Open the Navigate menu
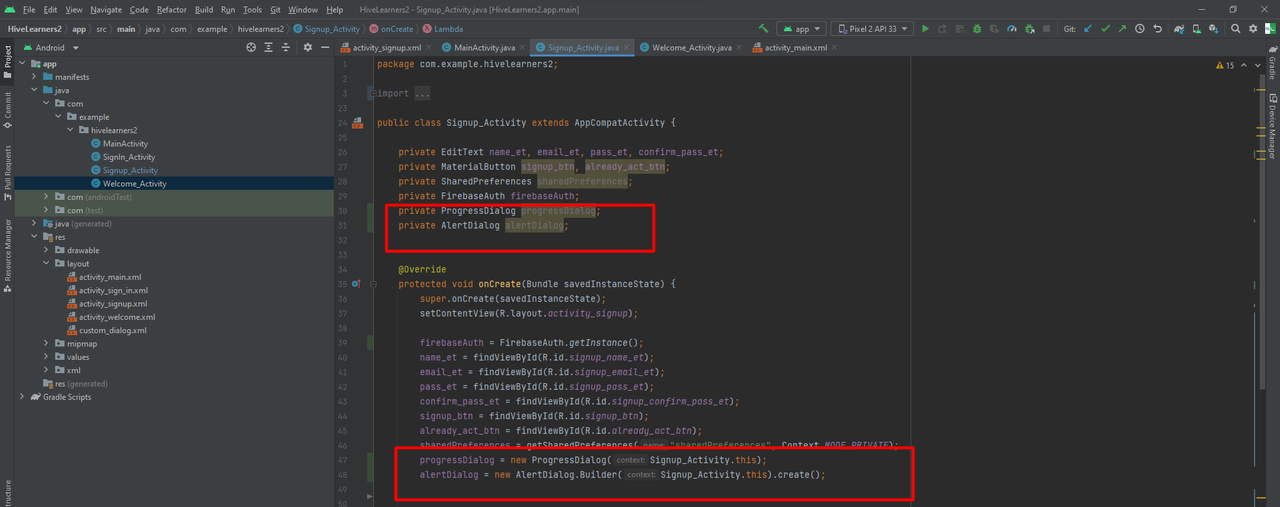 pos(106,9)
